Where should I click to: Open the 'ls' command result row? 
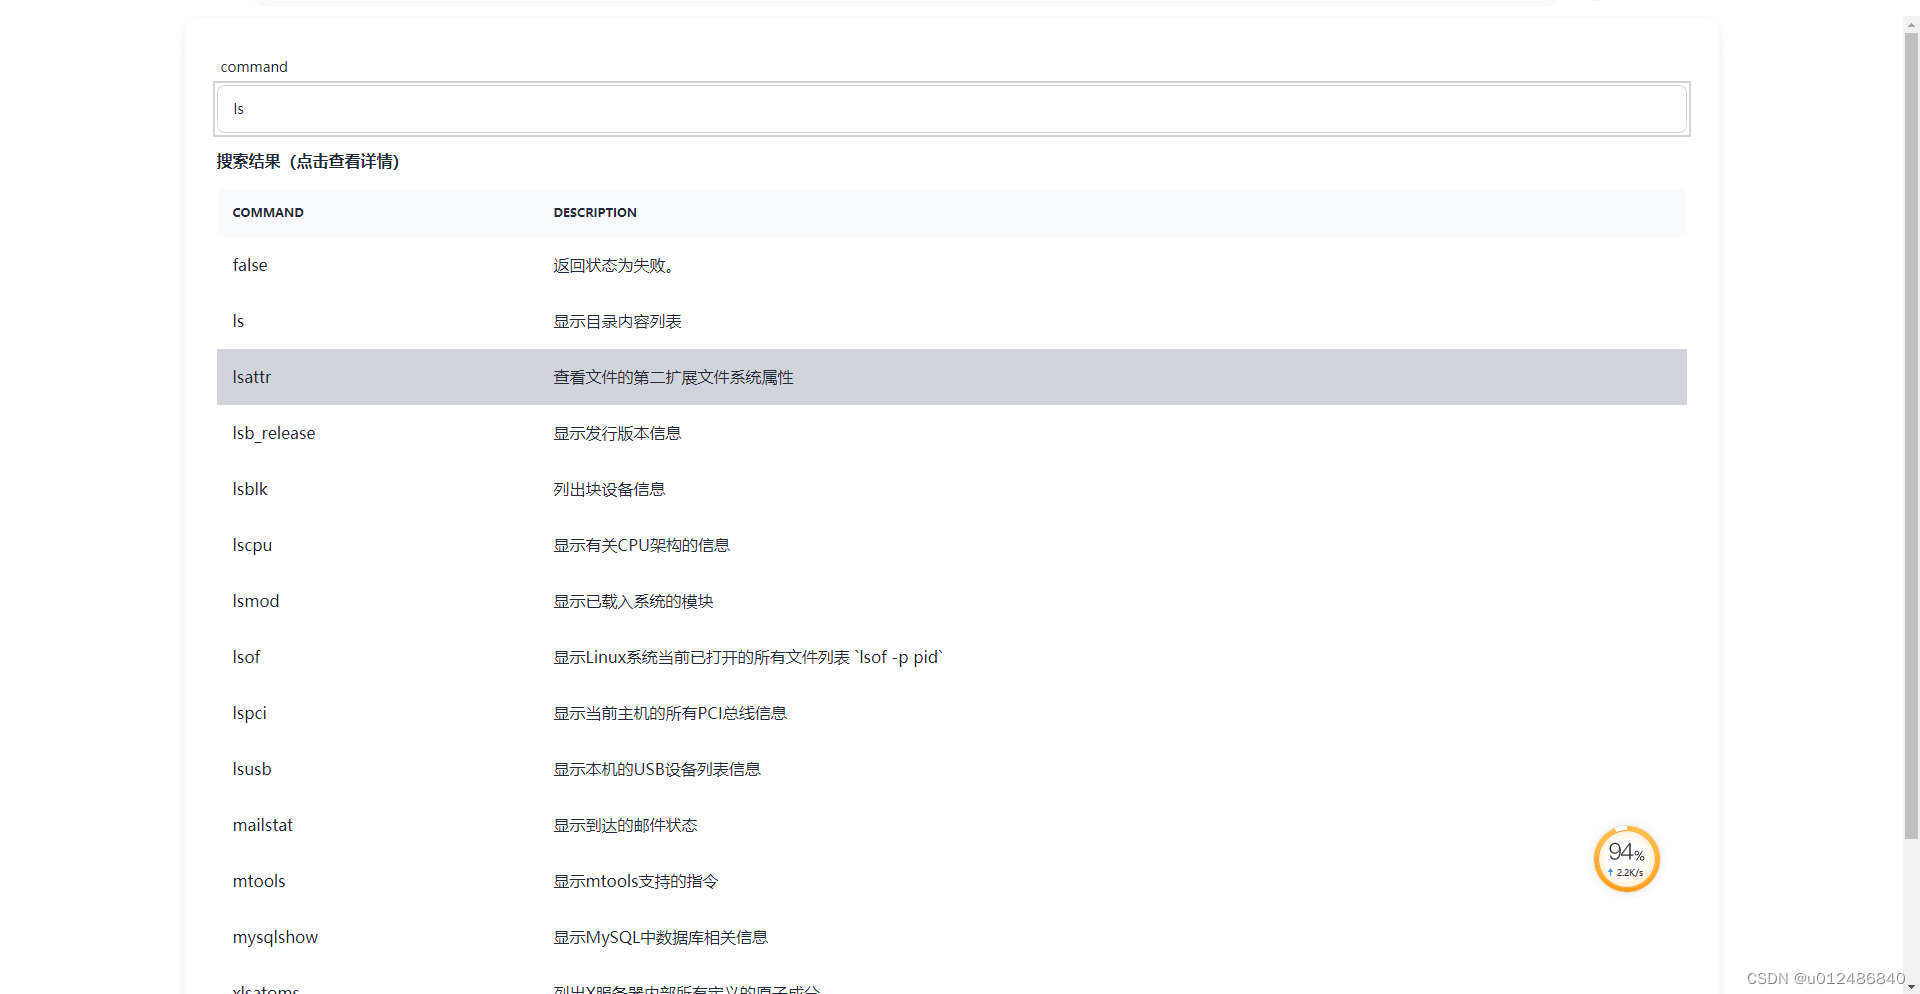pyautogui.click(x=952, y=321)
